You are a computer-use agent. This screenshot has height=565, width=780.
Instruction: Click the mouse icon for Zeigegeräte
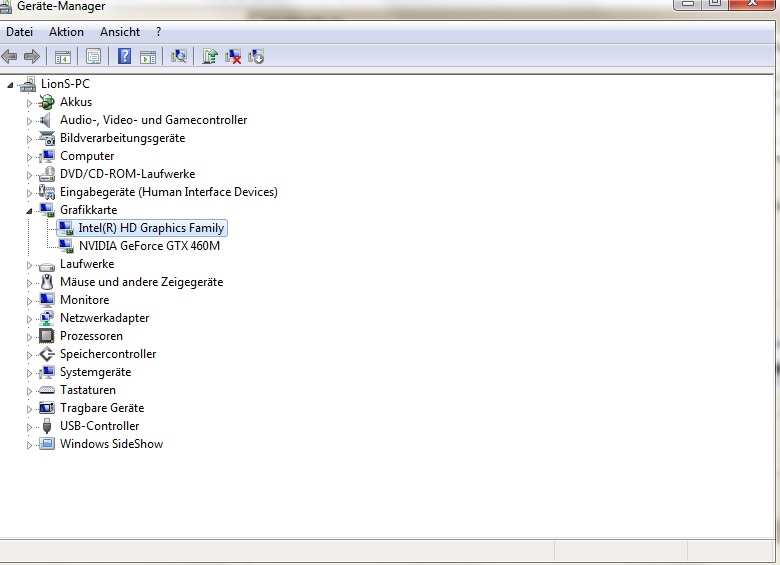(x=47, y=282)
